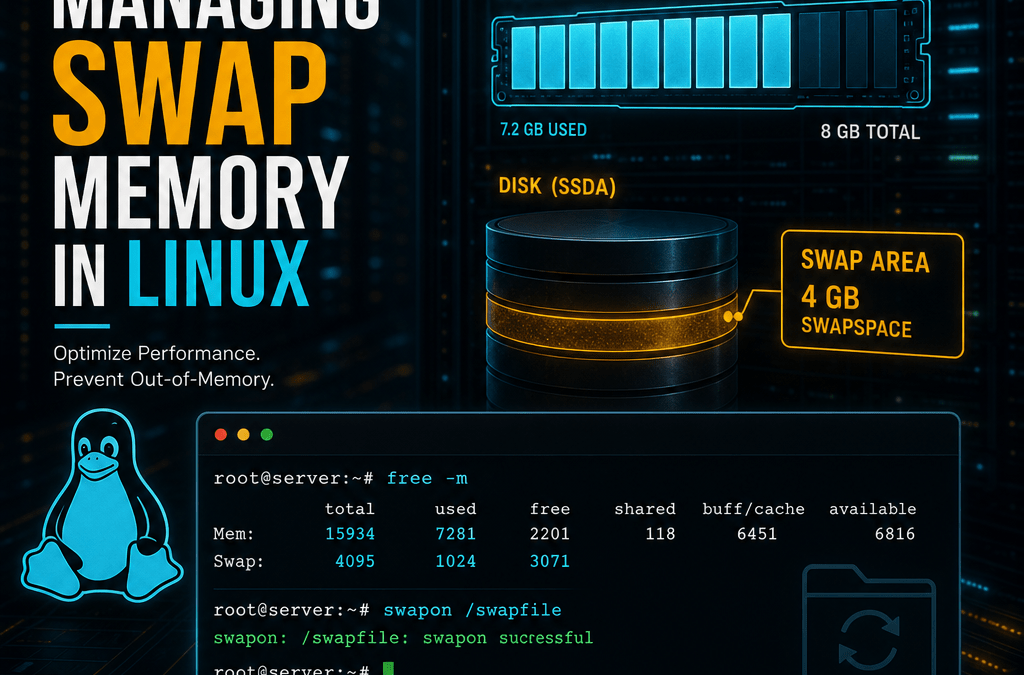Click the "total" column header in terminal
Image resolution: width=1024 pixels, height=675 pixels.
(349, 509)
